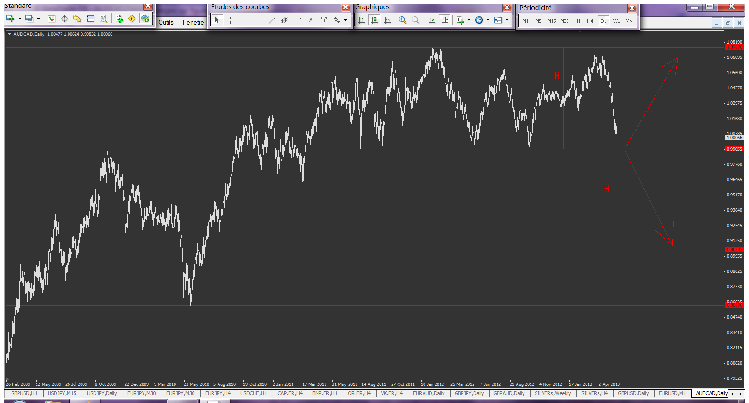Select the Trendline drawing tool
The height and width of the screenshot is (403, 749).
click(x=272, y=20)
